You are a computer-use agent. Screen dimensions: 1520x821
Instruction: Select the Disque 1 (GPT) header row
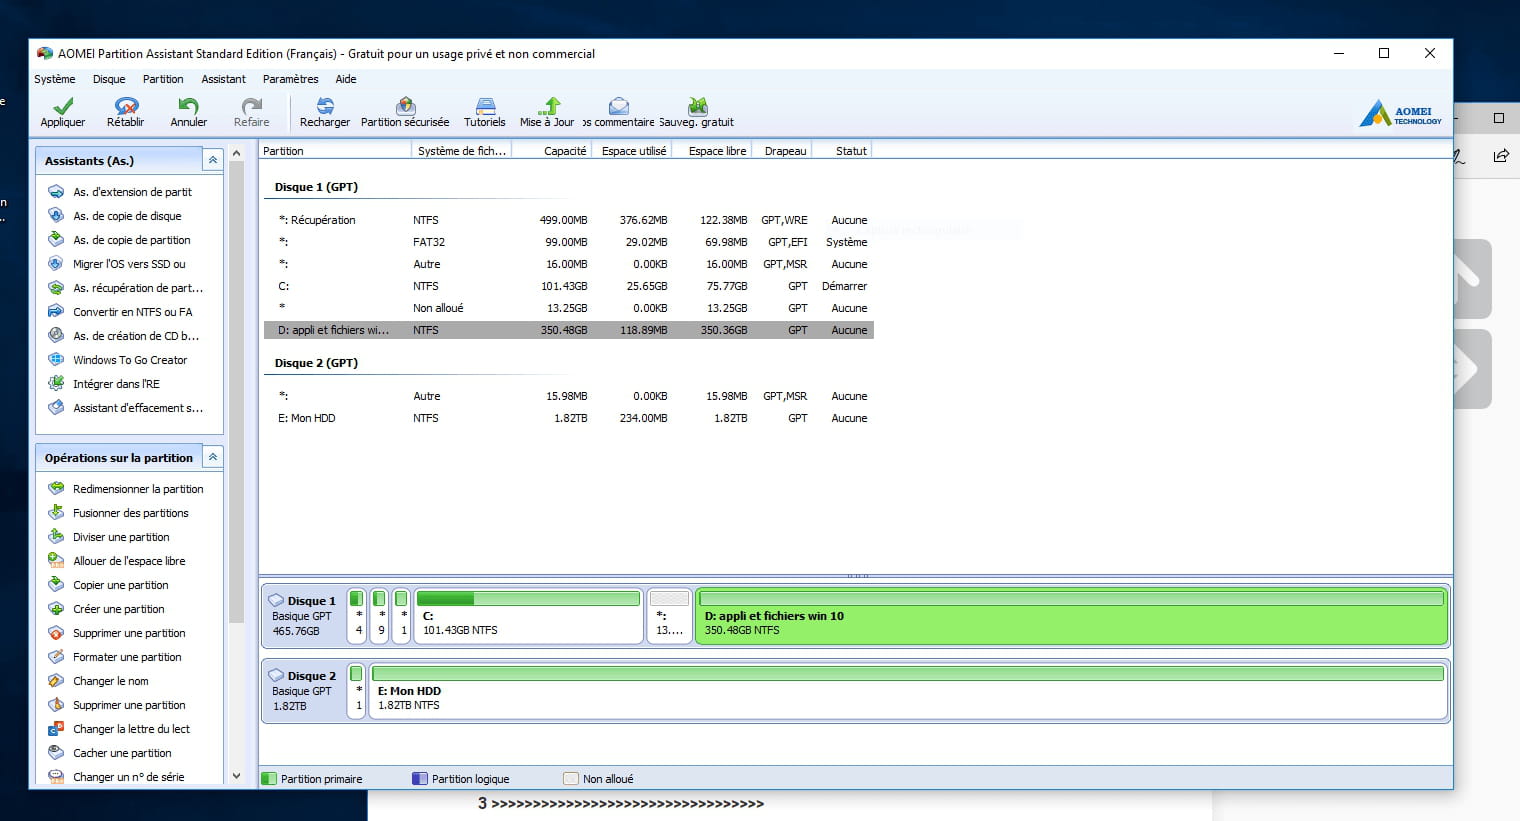316,187
